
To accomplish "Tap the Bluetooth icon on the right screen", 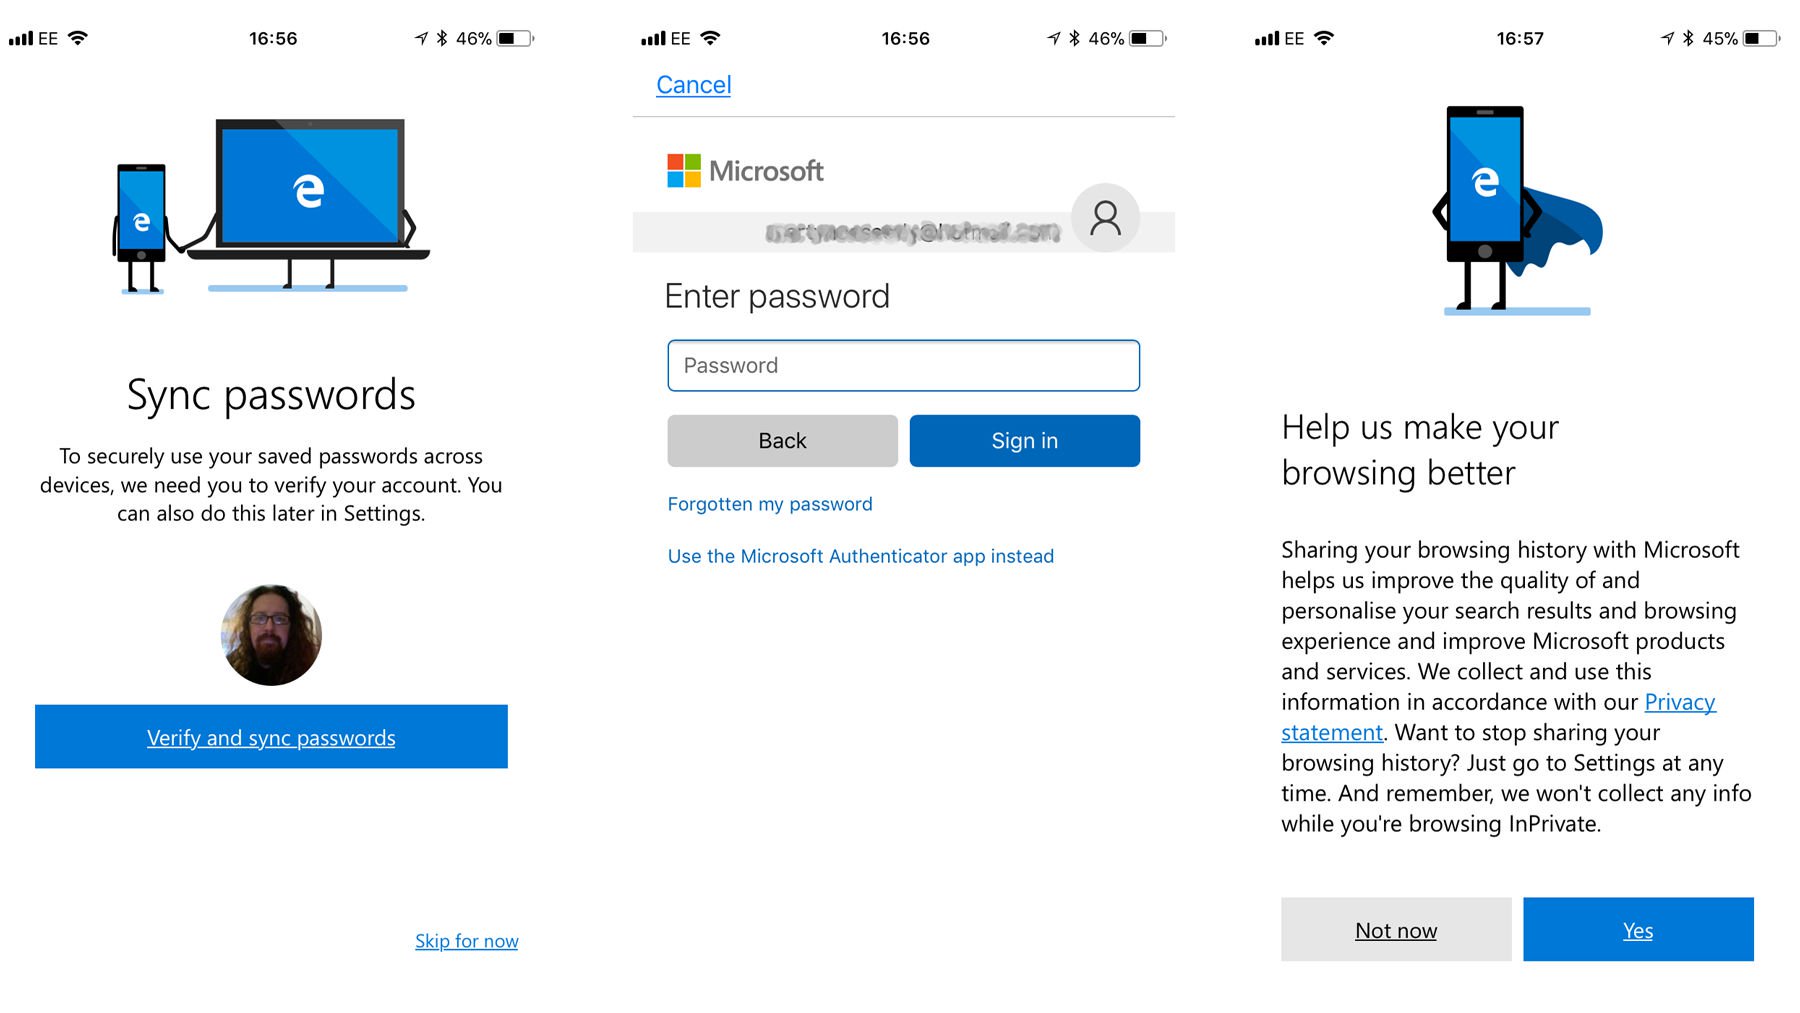I will tap(1688, 38).
